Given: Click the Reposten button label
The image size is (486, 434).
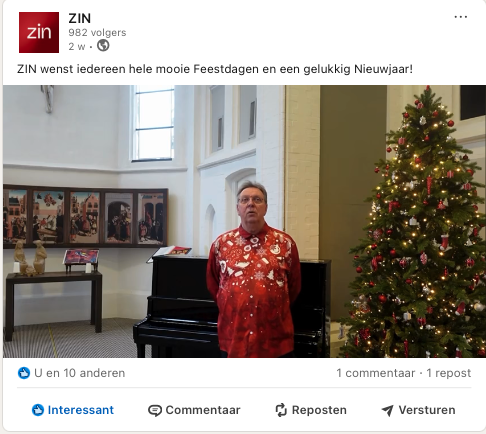Looking at the screenshot, I should 319,410.
